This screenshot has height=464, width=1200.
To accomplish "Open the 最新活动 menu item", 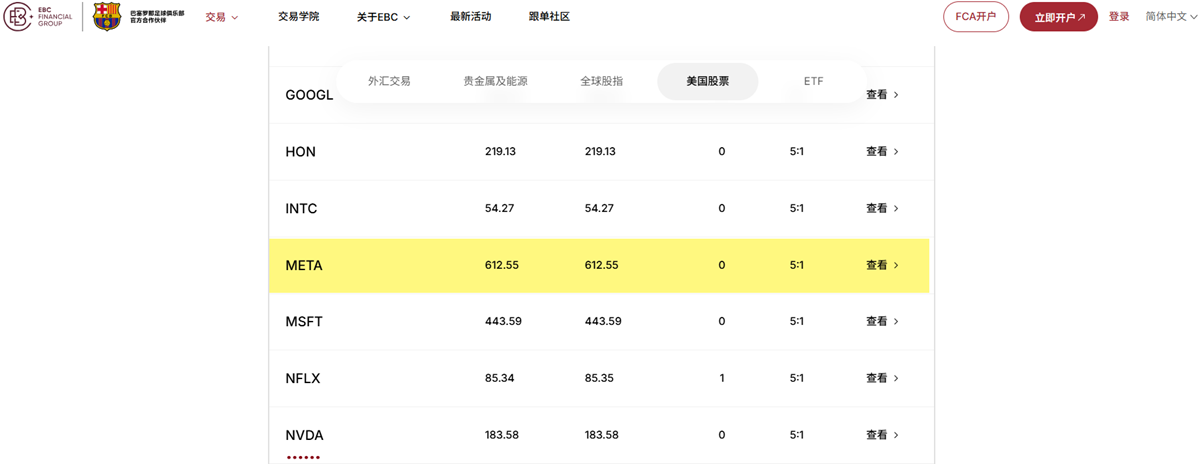I will [x=470, y=17].
